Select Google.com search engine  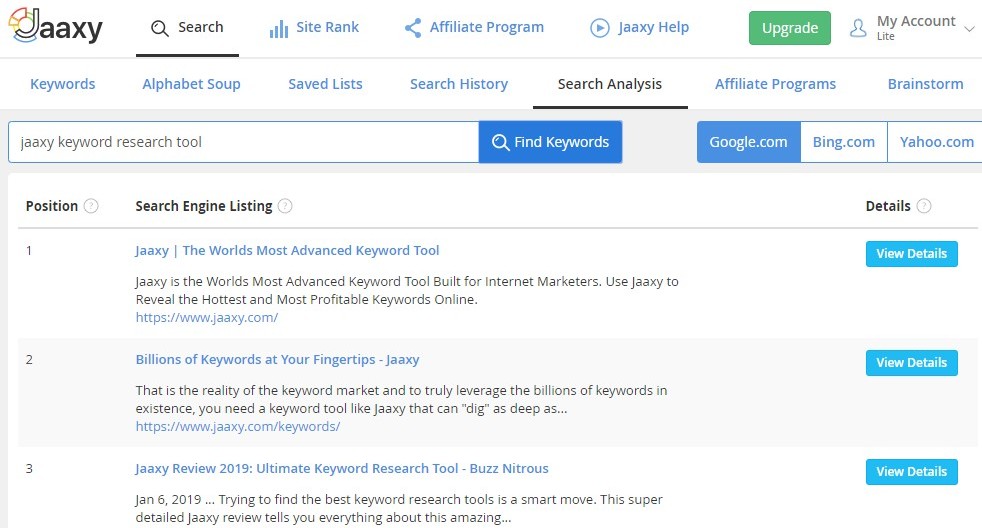coord(748,142)
